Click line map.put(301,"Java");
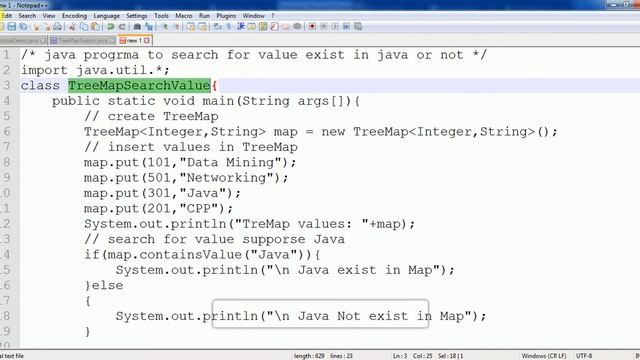640x360 pixels. click(x=162, y=193)
